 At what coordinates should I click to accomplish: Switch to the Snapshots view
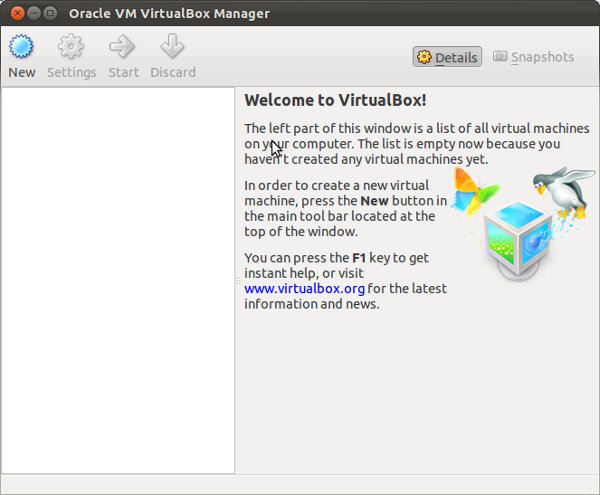click(x=533, y=57)
